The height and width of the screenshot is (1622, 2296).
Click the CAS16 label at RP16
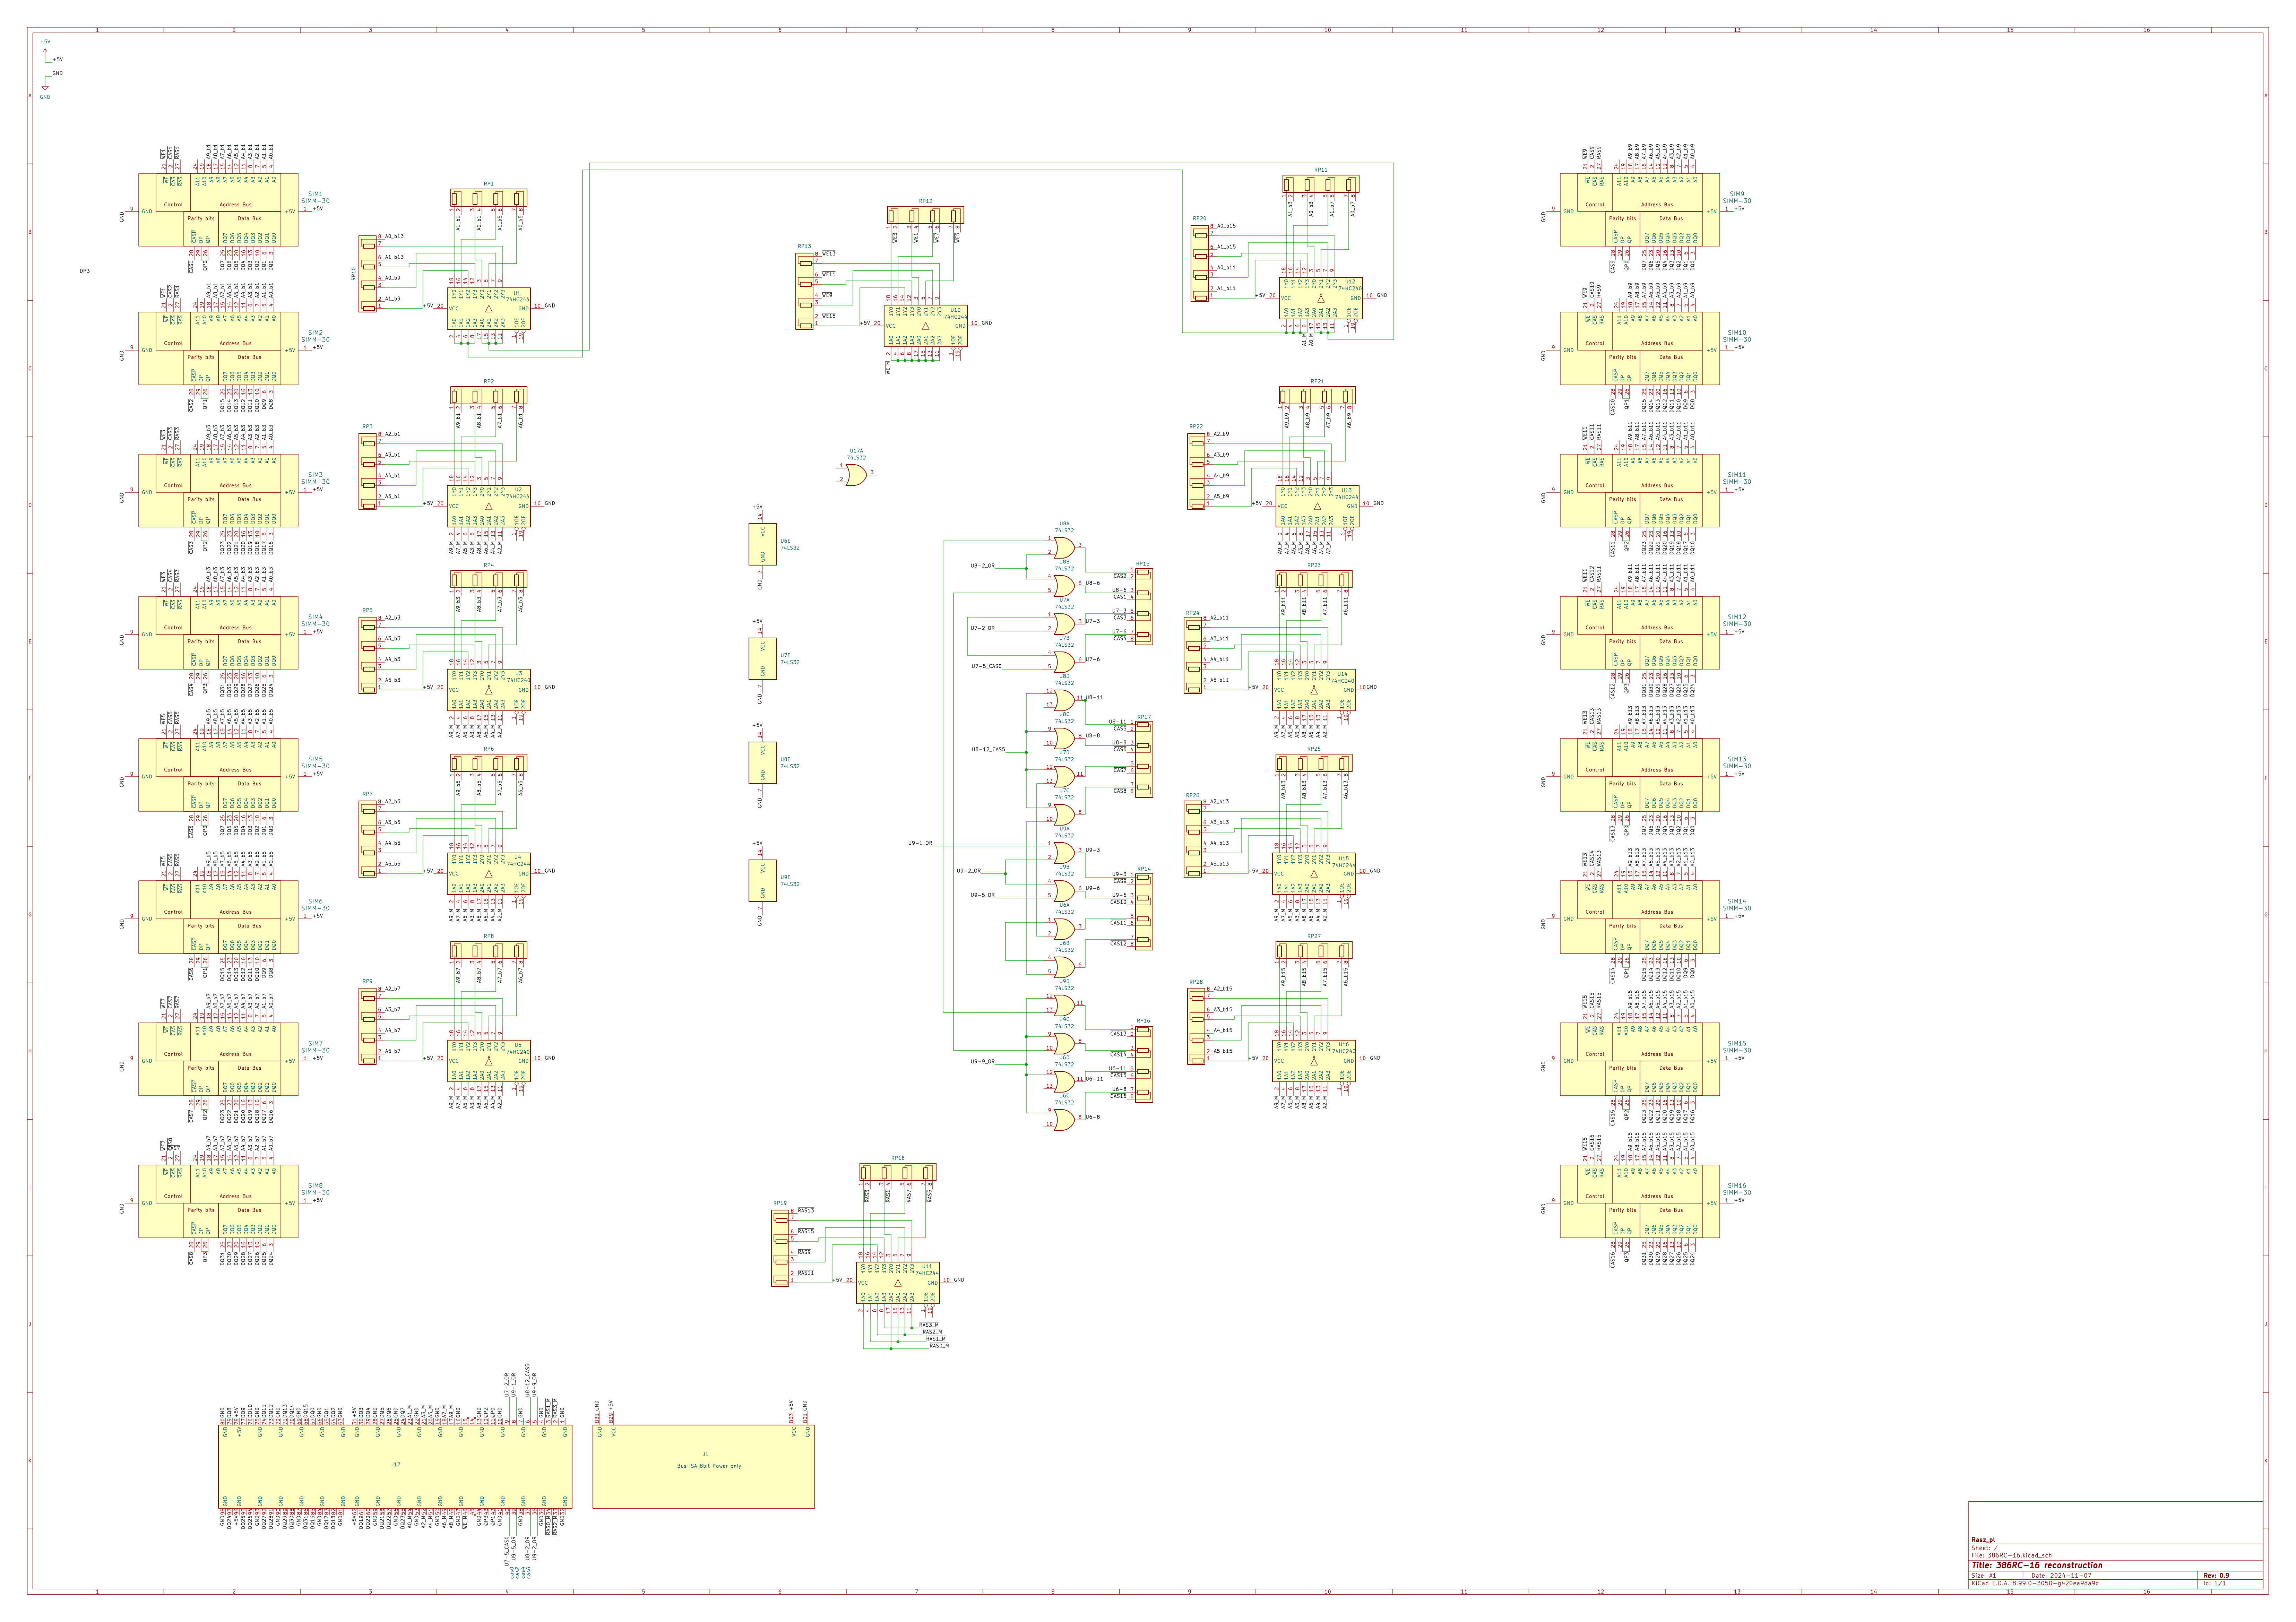pos(1118,1096)
